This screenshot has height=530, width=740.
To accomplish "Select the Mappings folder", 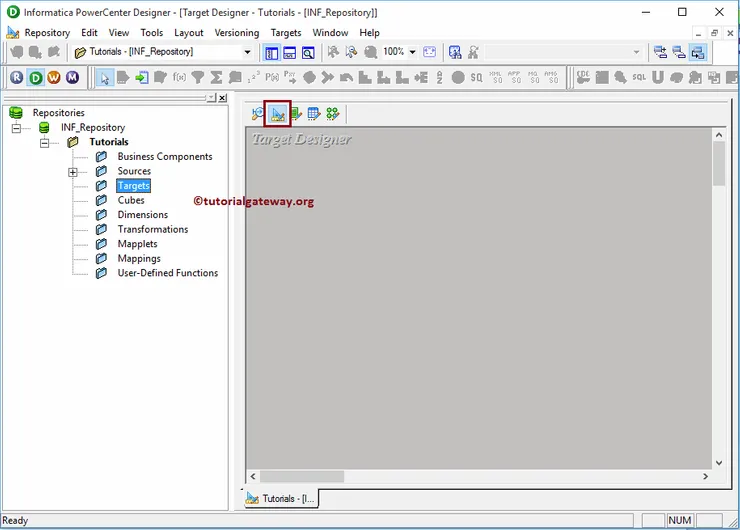I will [139, 259].
